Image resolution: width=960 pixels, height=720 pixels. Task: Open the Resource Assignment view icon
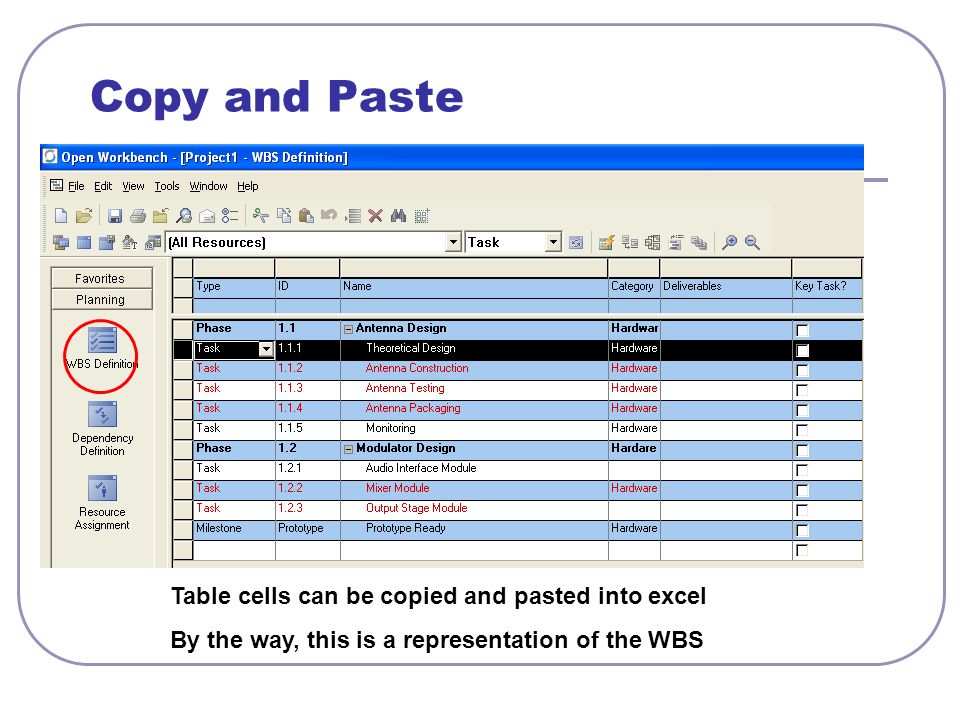[x=102, y=489]
